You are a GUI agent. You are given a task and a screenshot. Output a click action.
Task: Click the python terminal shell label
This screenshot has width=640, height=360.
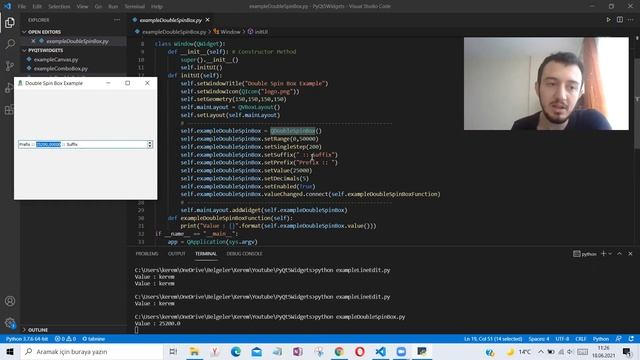tap(585, 254)
